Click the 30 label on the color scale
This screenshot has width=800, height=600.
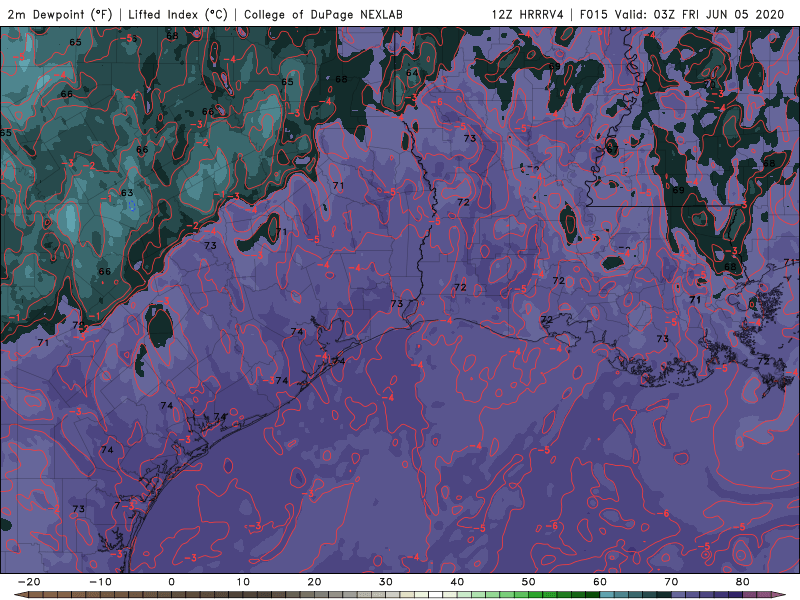pyautogui.click(x=386, y=582)
